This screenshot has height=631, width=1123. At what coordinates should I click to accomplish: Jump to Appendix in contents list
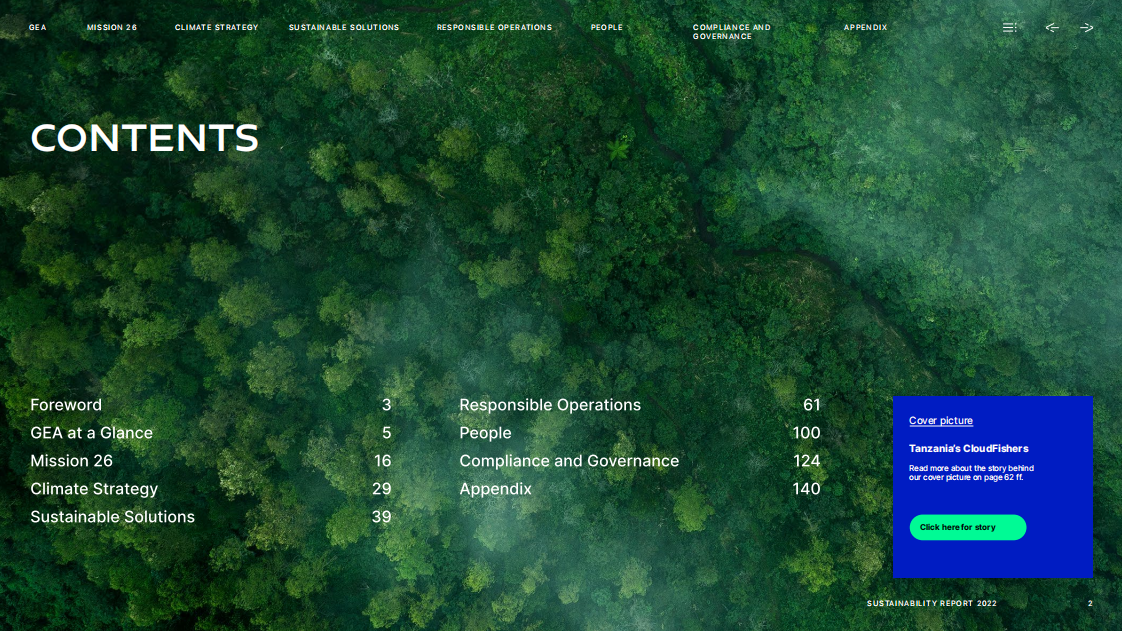point(495,489)
